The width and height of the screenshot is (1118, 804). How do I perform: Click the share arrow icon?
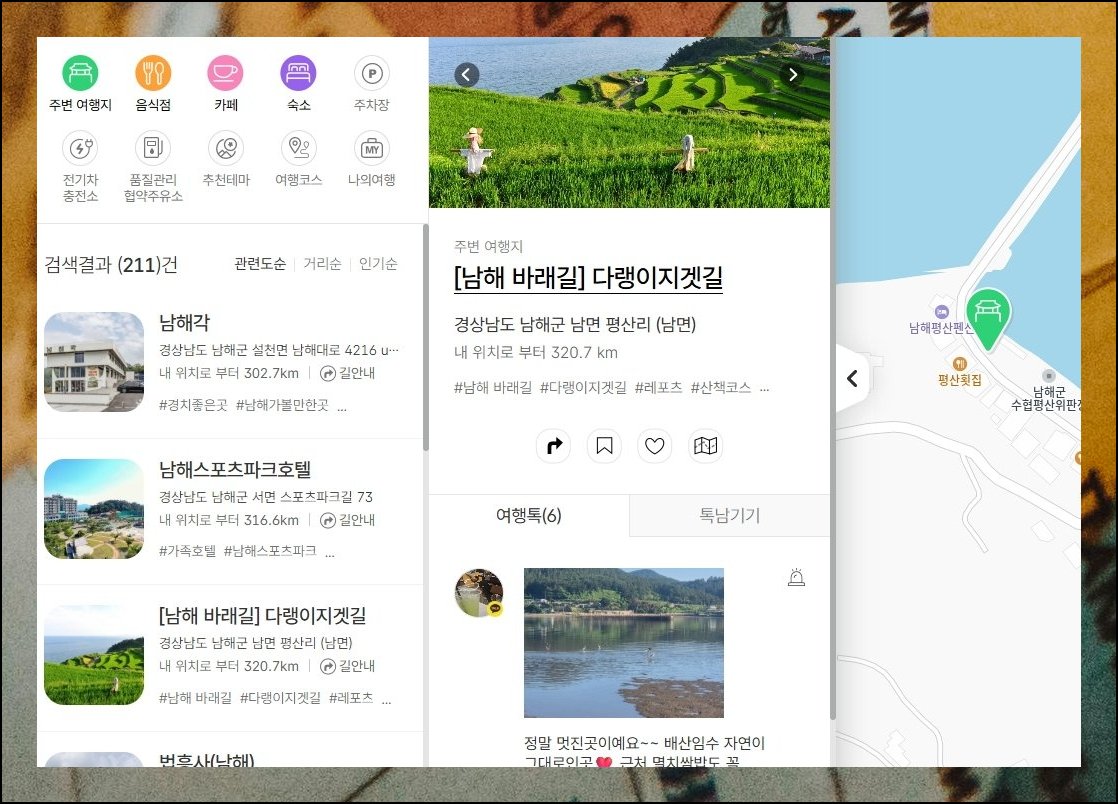(553, 445)
